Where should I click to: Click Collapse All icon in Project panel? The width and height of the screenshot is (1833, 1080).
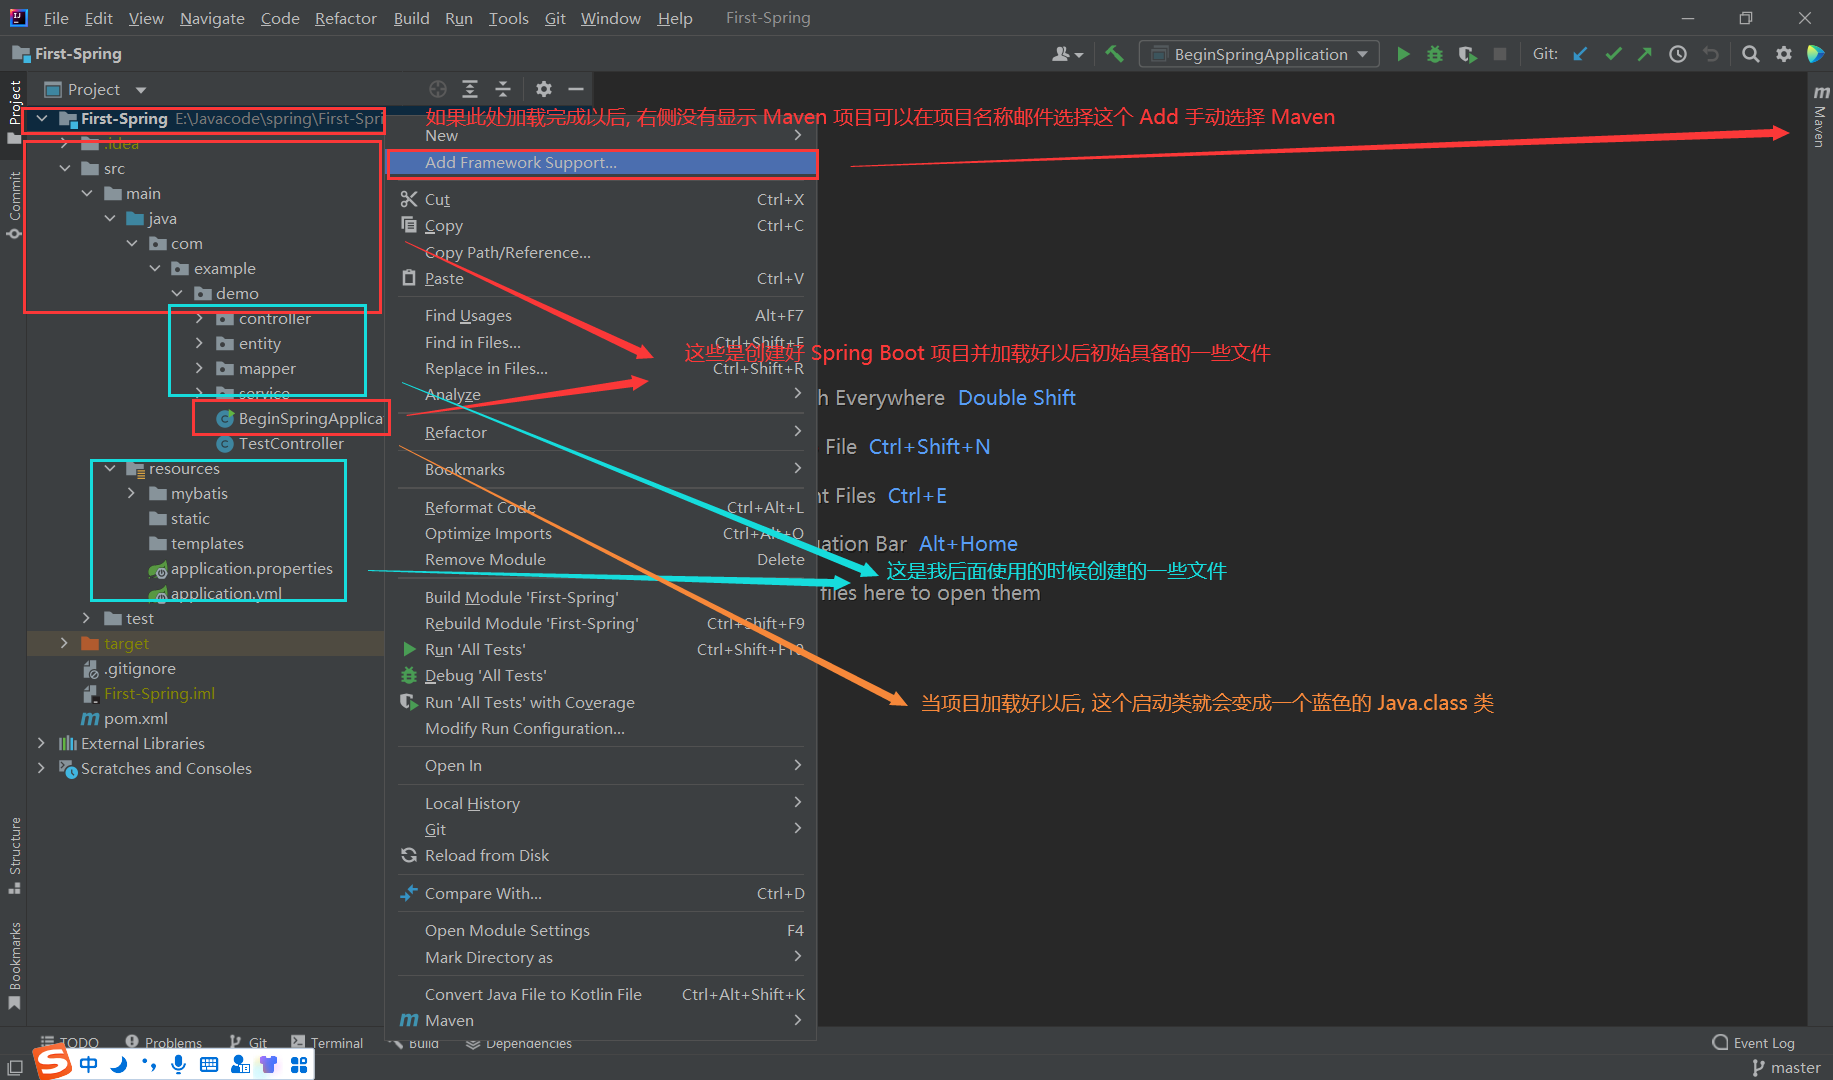click(503, 89)
